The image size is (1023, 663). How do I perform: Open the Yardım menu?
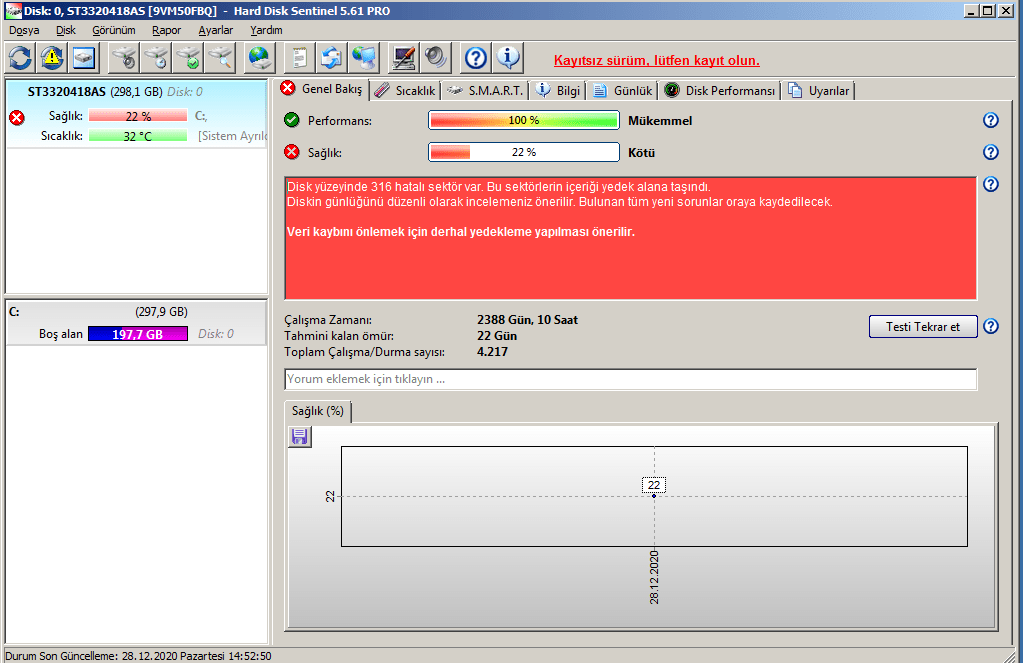point(266,30)
